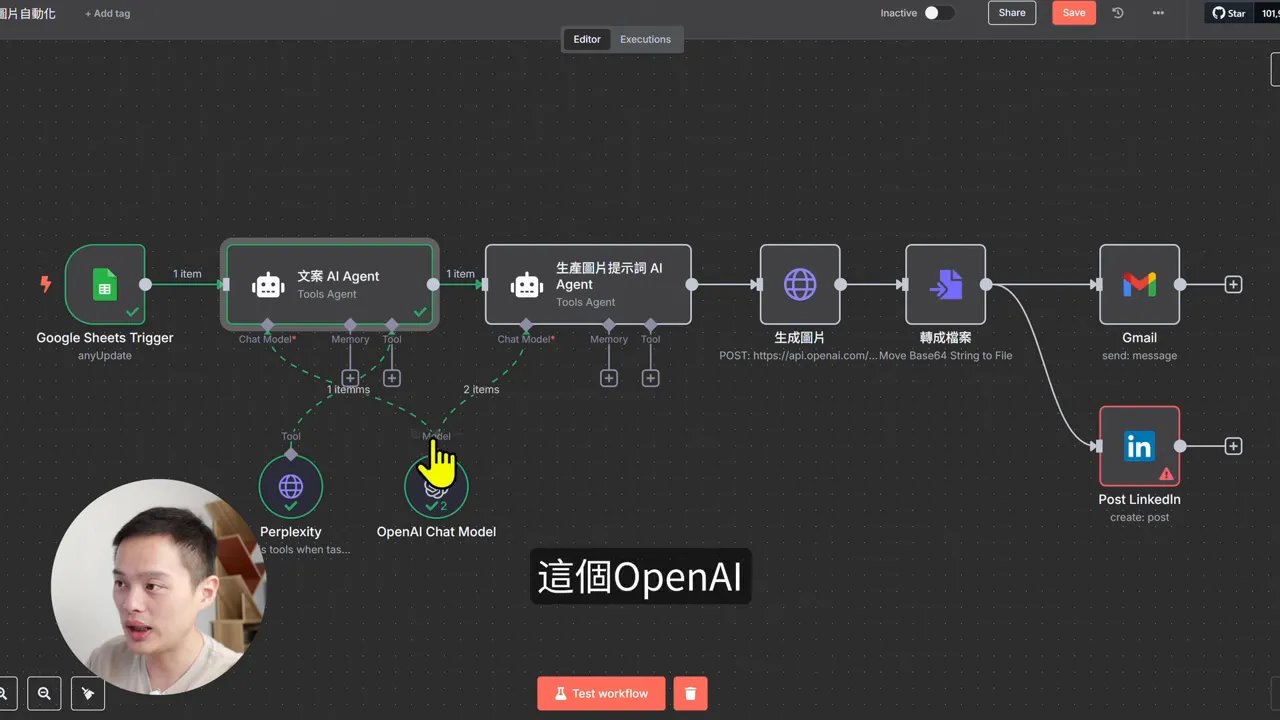Click the Add tag link
Screen dimensions: 1280x720
point(107,14)
